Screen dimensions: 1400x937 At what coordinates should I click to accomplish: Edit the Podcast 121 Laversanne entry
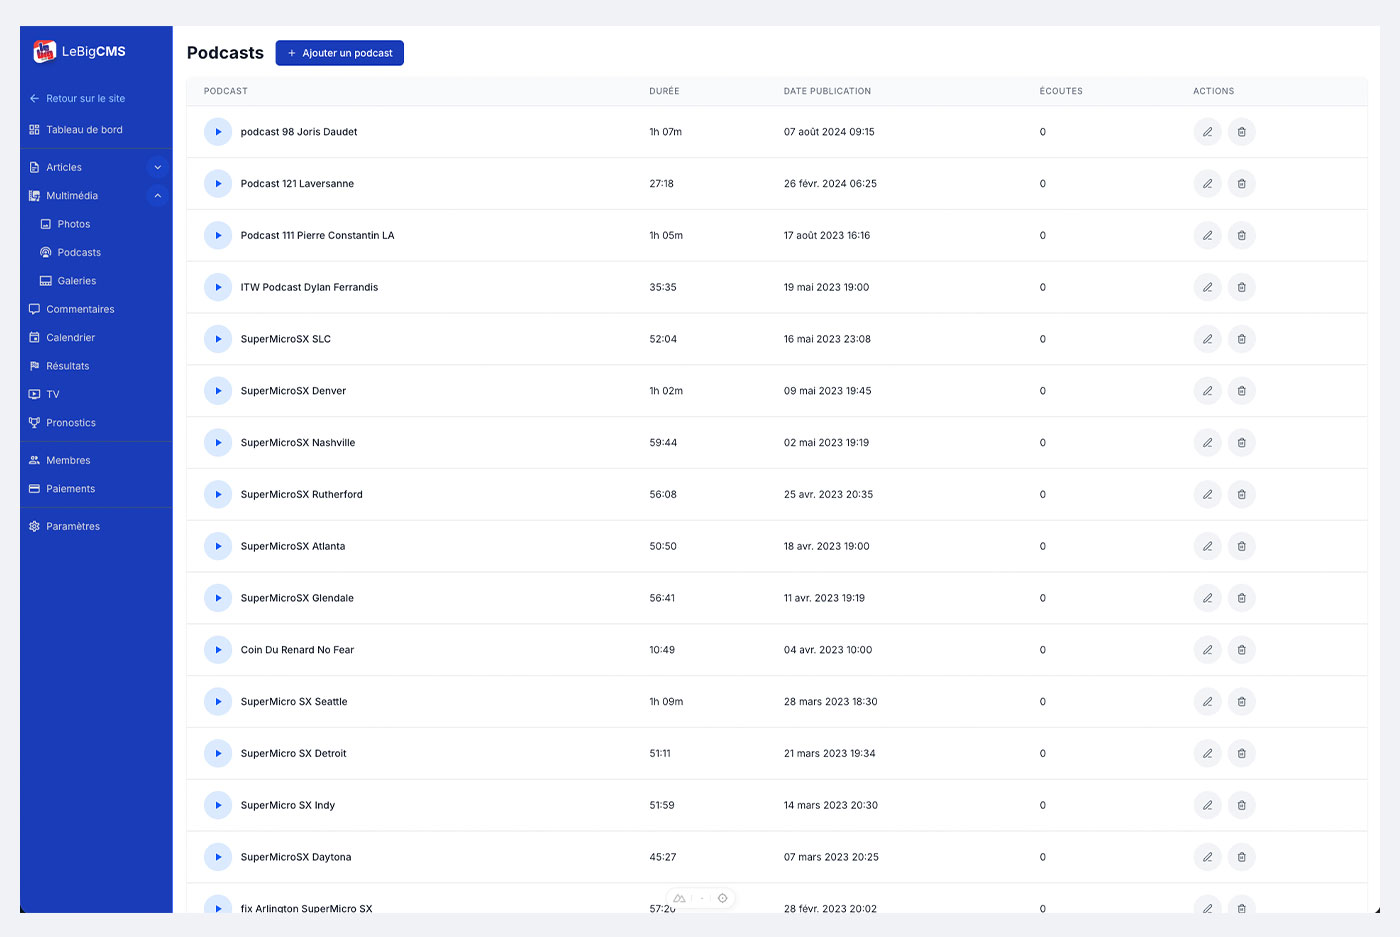[x=1207, y=184]
